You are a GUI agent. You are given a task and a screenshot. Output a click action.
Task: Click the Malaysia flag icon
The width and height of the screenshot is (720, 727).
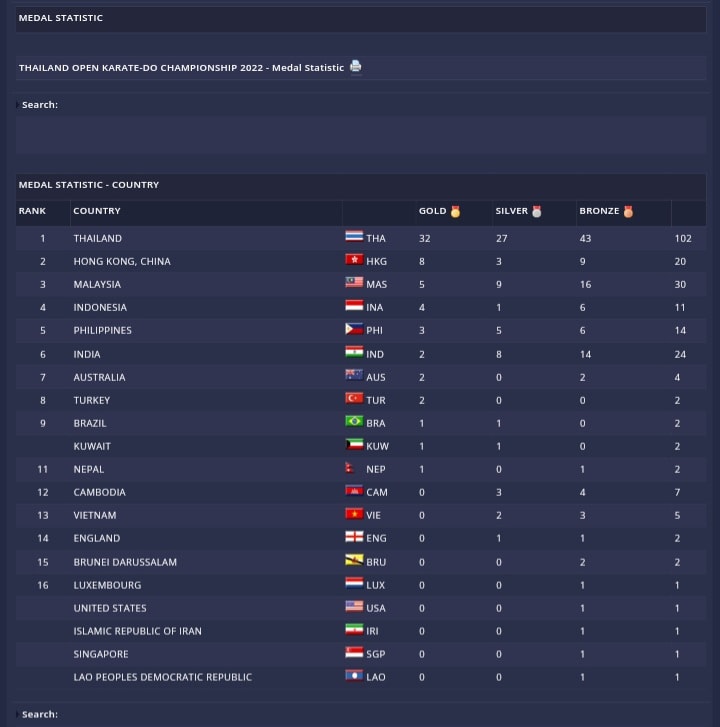354,283
